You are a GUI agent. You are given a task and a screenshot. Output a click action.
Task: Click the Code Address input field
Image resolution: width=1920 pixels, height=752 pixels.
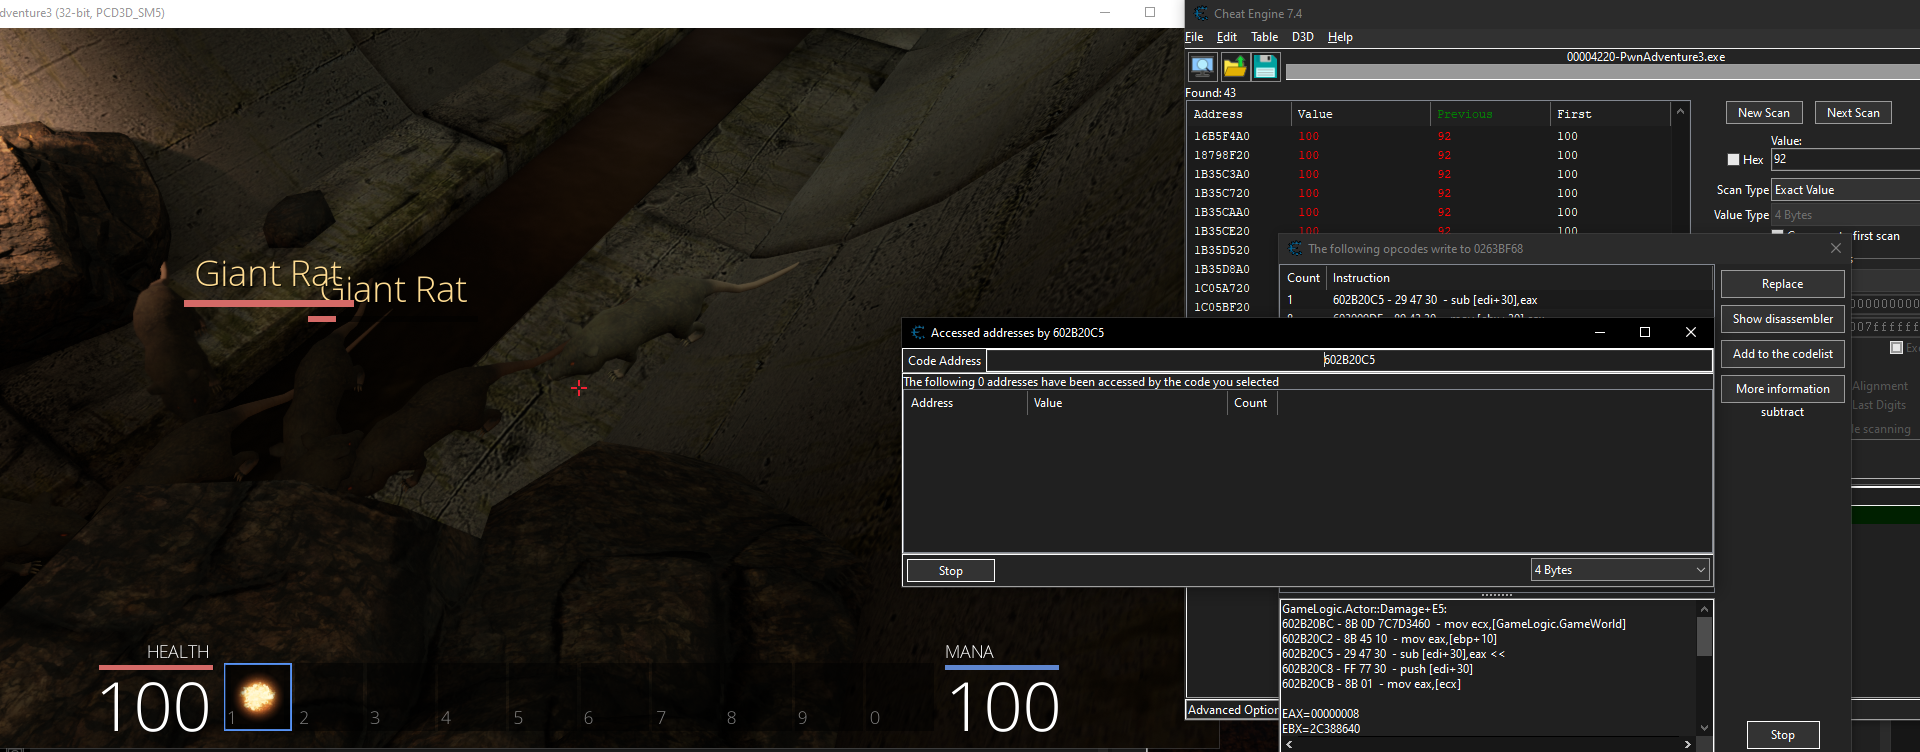click(x=1349, y=360)
